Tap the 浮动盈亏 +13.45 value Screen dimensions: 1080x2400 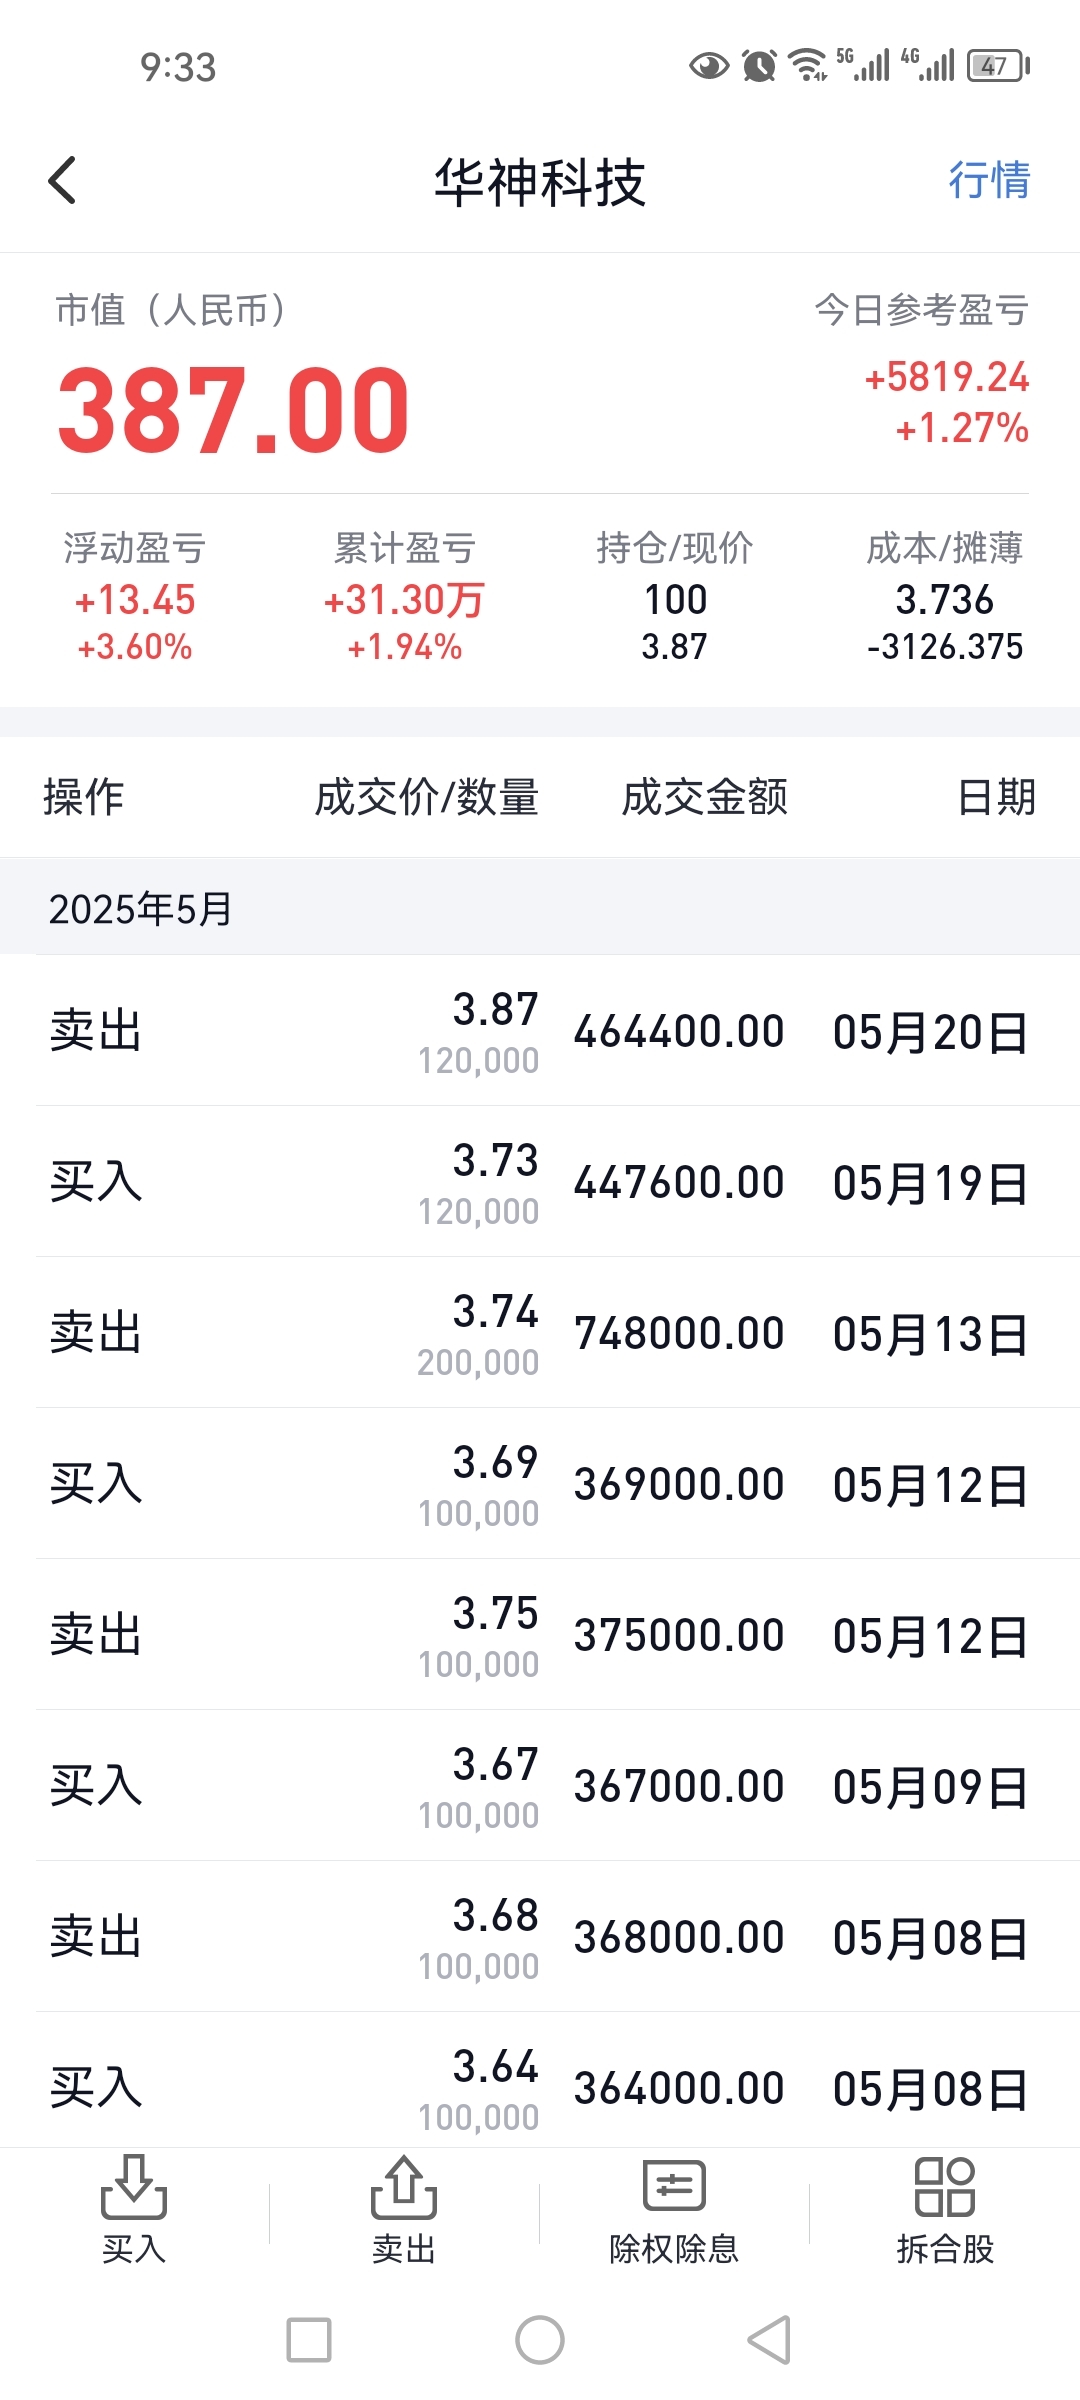(x=135, y=600)
